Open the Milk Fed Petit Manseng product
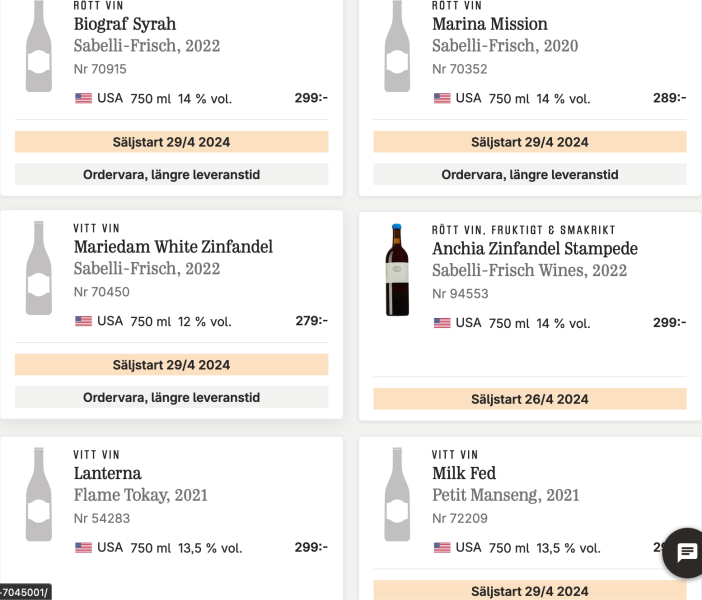The image size is (702, 600). tap(464, 473)
